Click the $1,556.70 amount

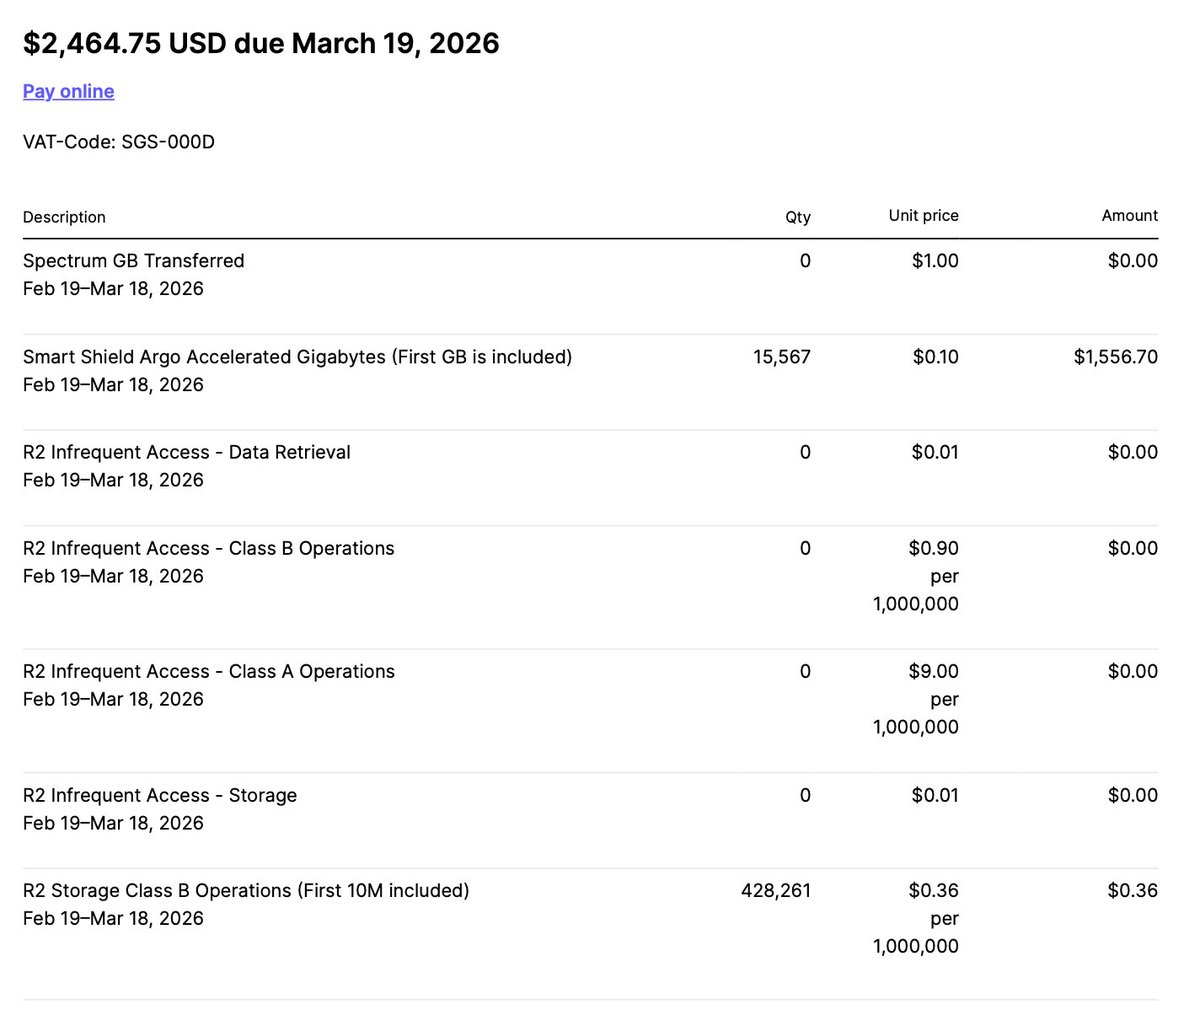[x=1115, y=357]
